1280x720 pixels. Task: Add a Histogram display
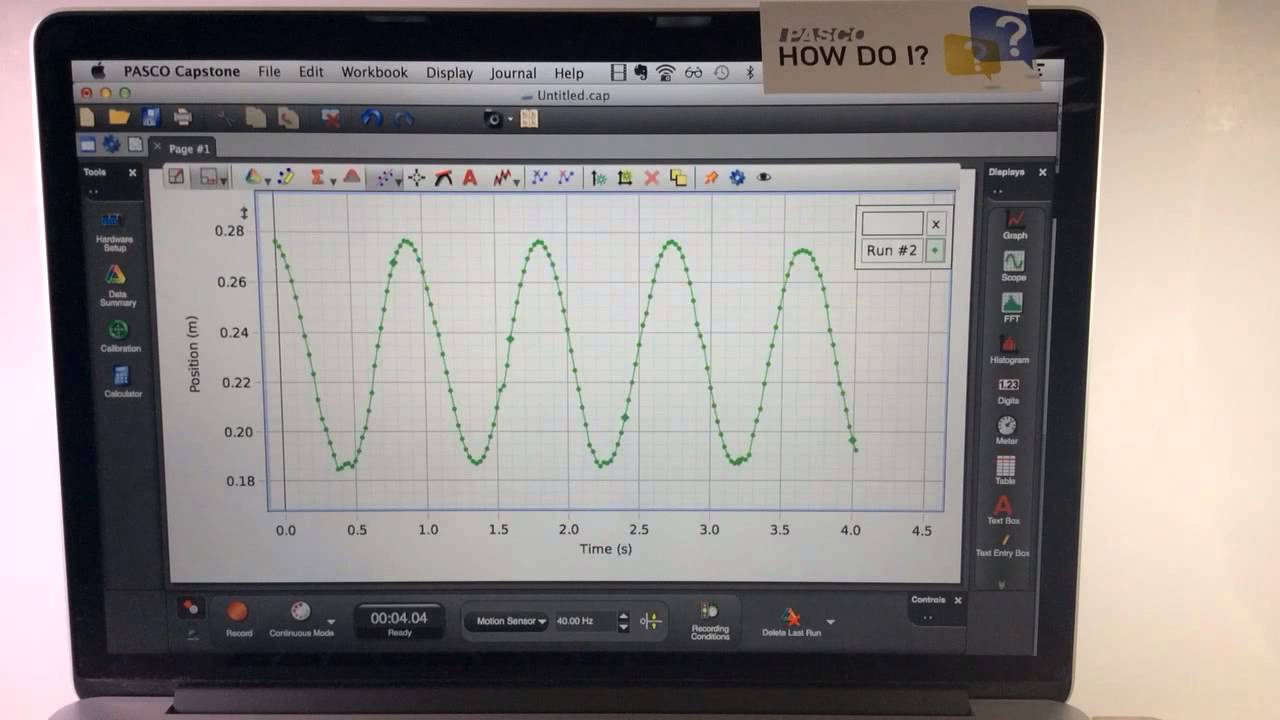1010,348
